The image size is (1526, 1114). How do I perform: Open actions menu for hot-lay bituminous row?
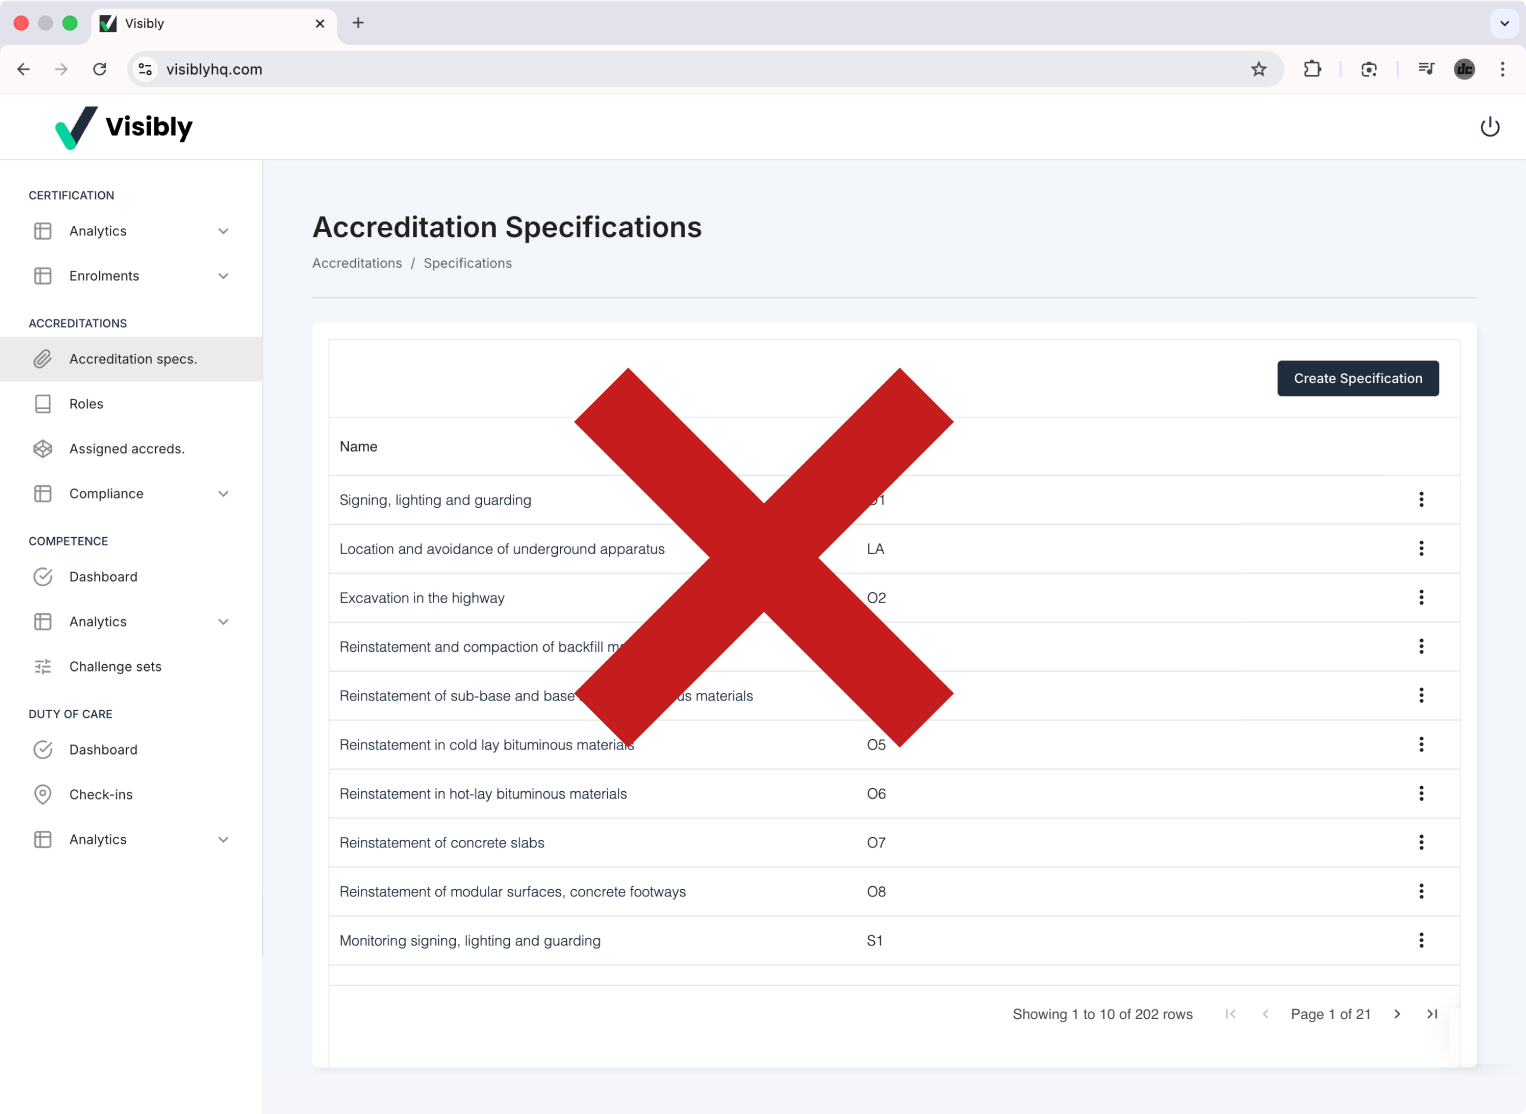(1421, 794)
